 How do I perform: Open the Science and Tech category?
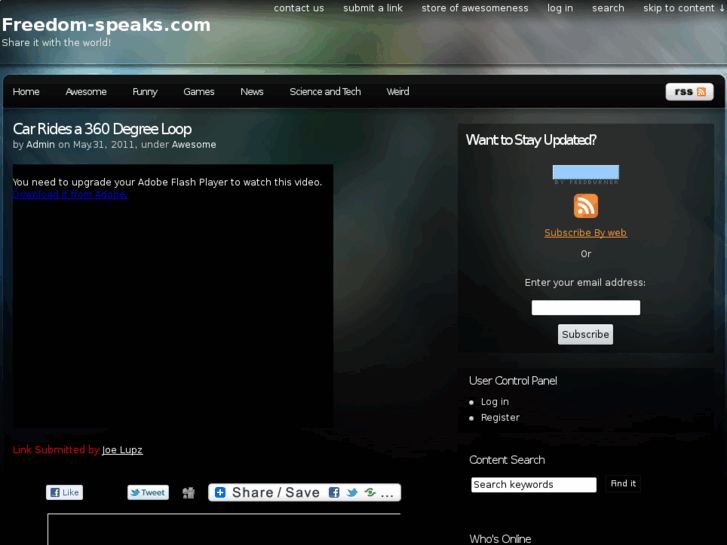(x=325, y=91)
